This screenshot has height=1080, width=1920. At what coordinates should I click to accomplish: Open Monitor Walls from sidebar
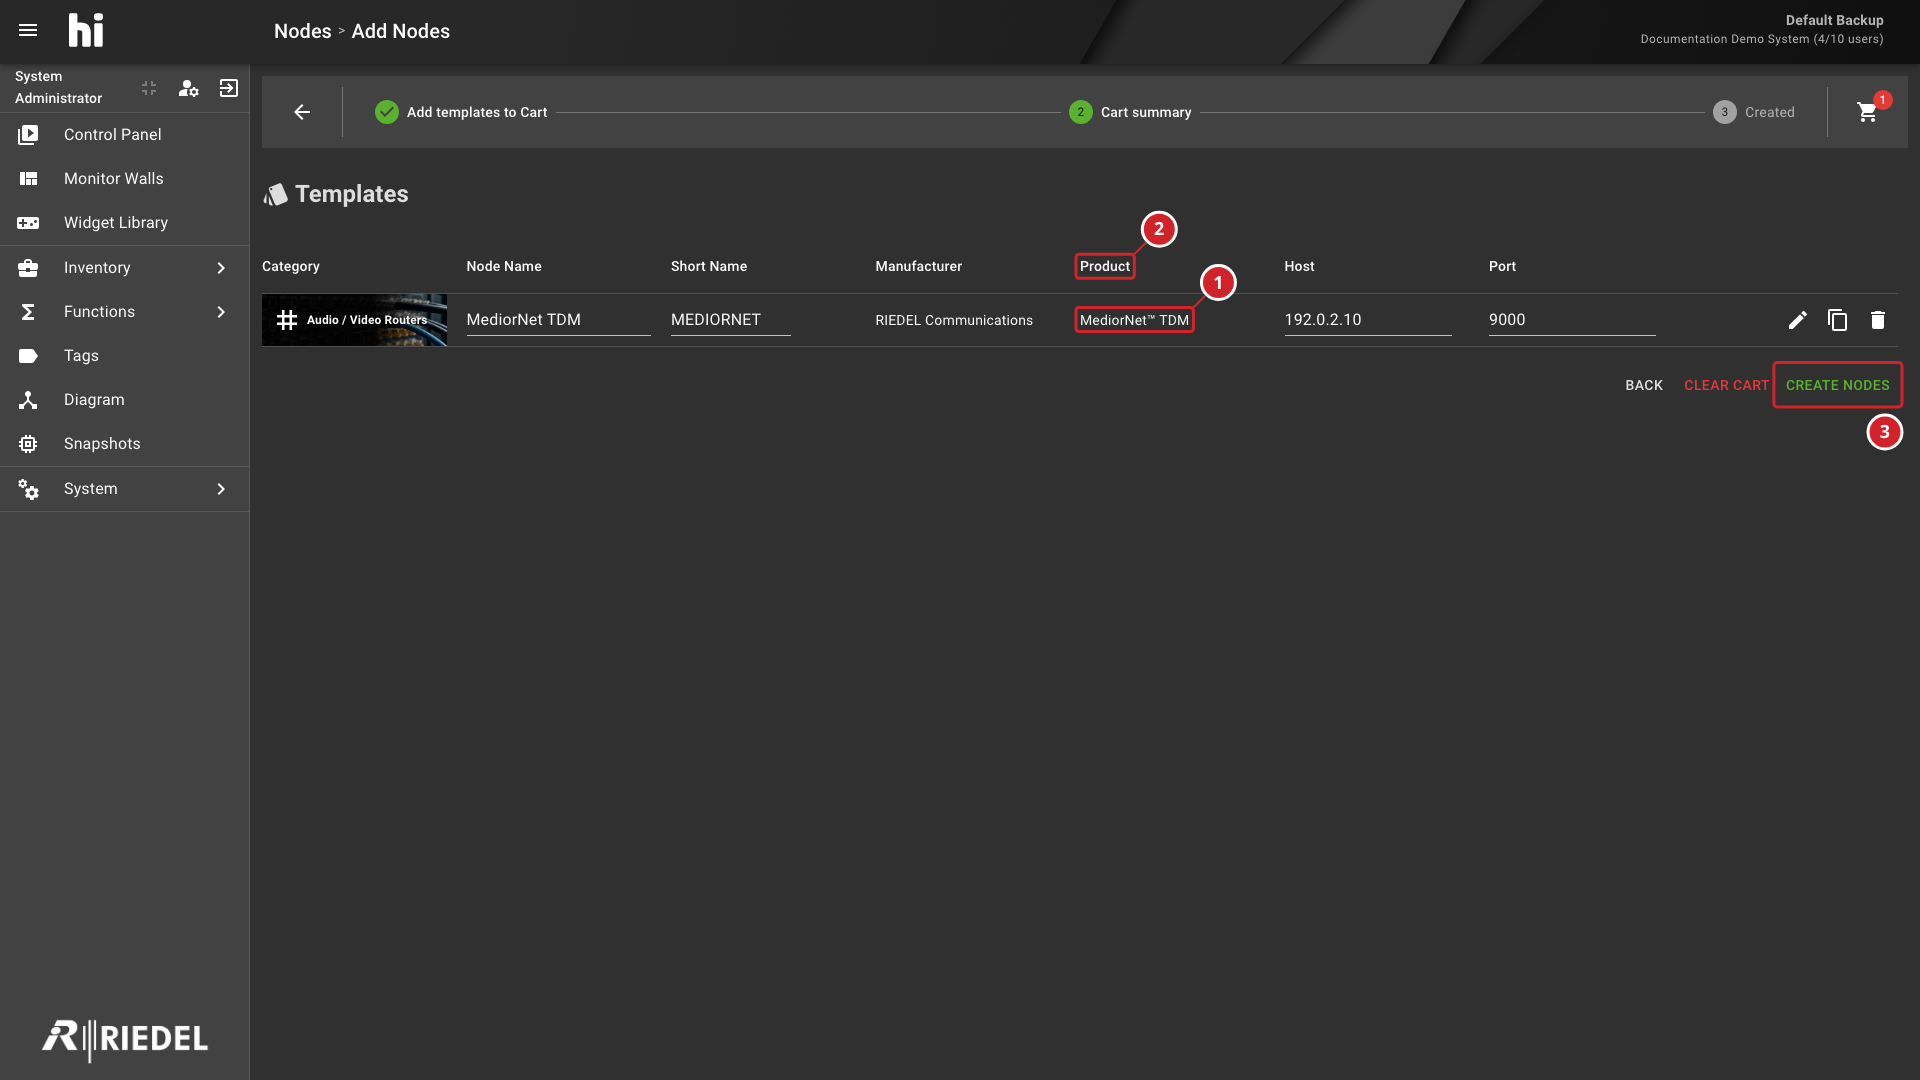[x=125, y=179]
